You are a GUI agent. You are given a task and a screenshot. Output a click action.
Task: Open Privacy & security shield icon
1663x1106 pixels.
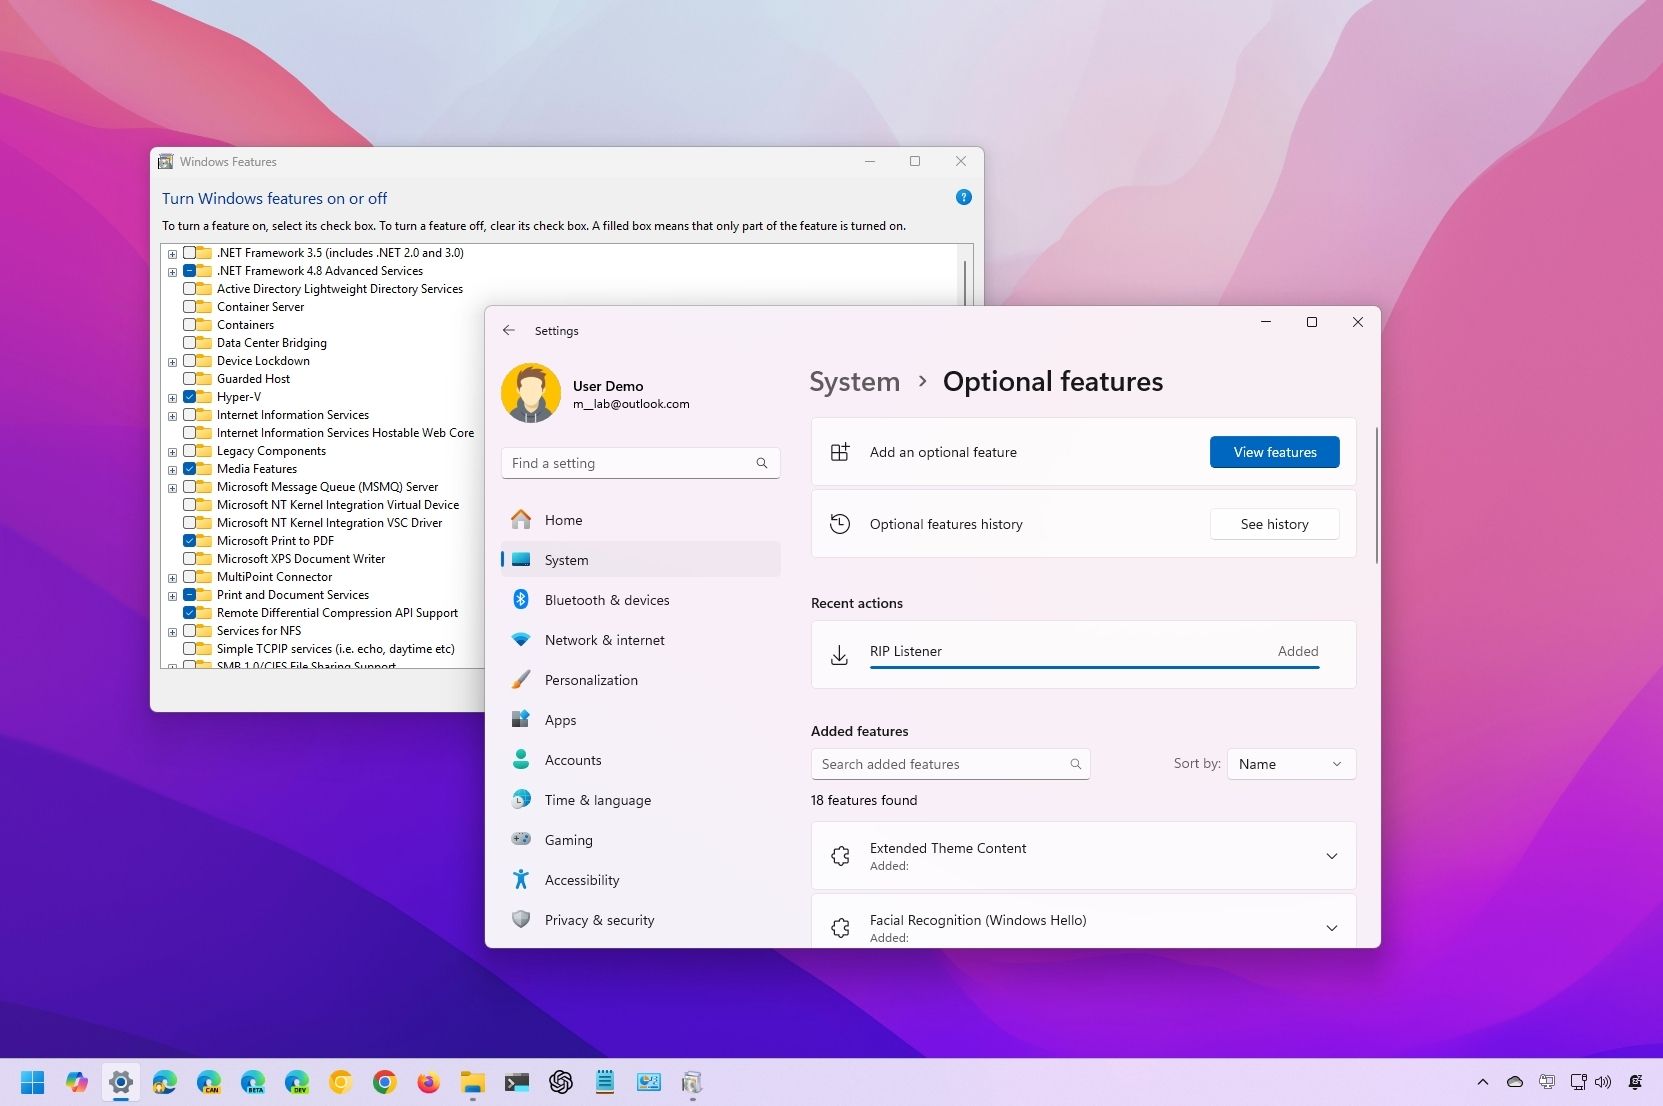(x=521, y=919)
